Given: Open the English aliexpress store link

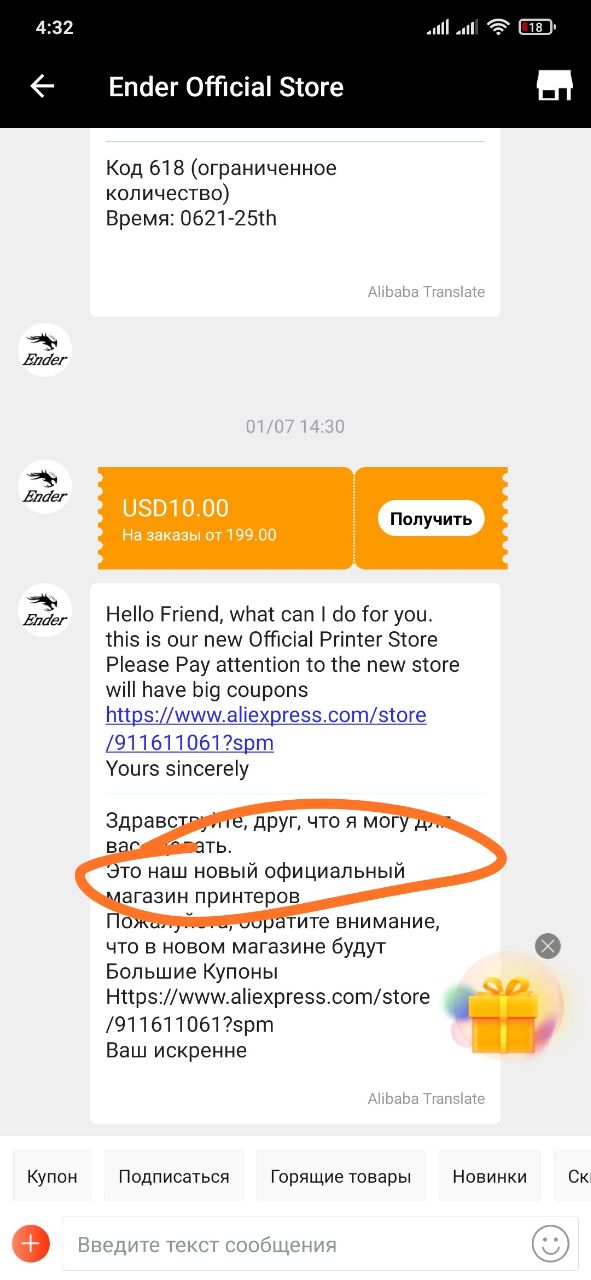Looking at the screenshot, I should click(266, 729).
